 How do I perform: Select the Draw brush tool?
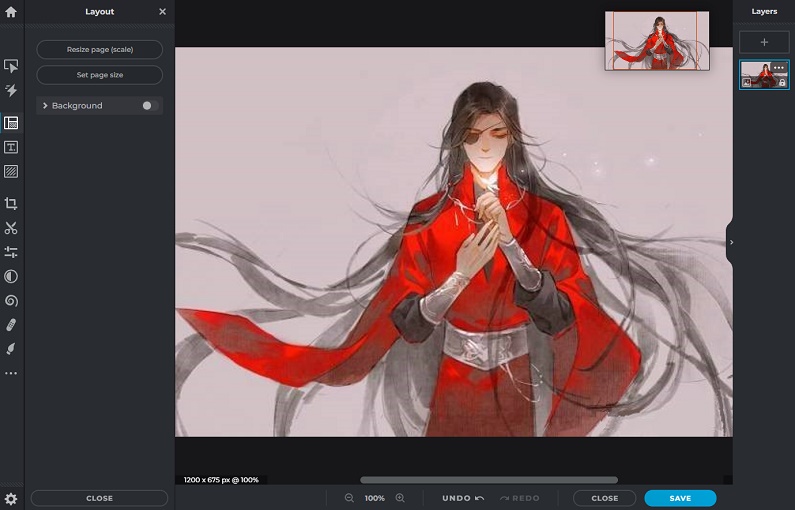click(x=11, y=349)
